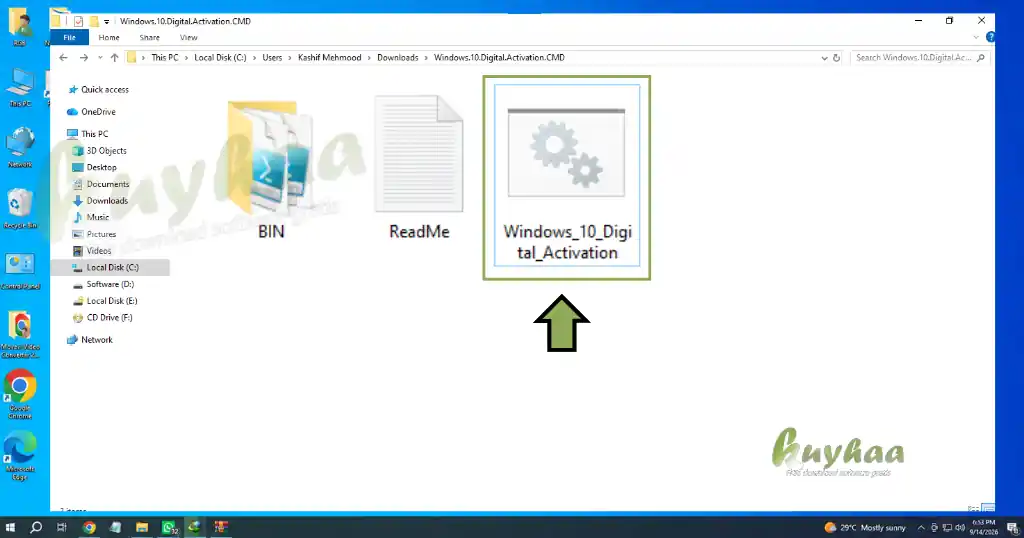Viewport: 1024px width, 538px height.
Task: Open Desktop in navigation pane
Action: pyautogui.click(x=95, y=167)
